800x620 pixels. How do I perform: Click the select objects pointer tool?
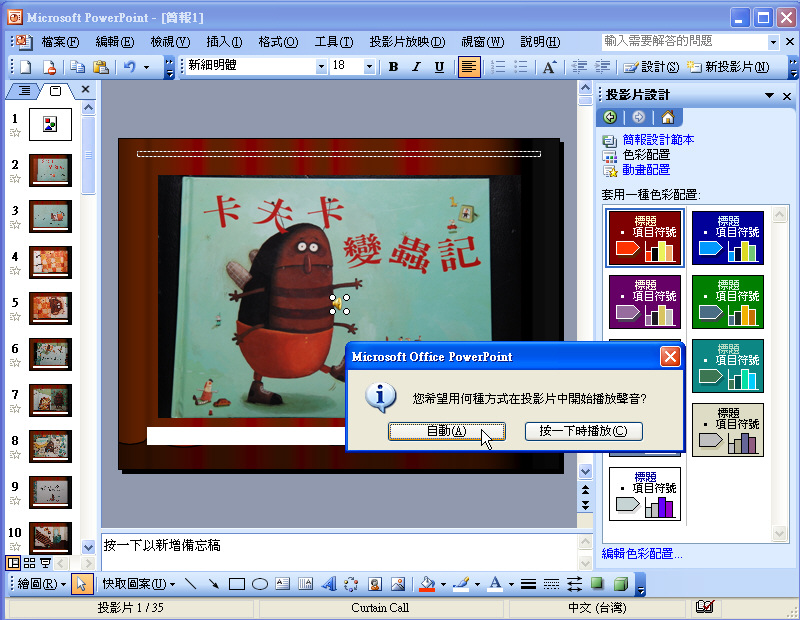(x=82, y=584)
